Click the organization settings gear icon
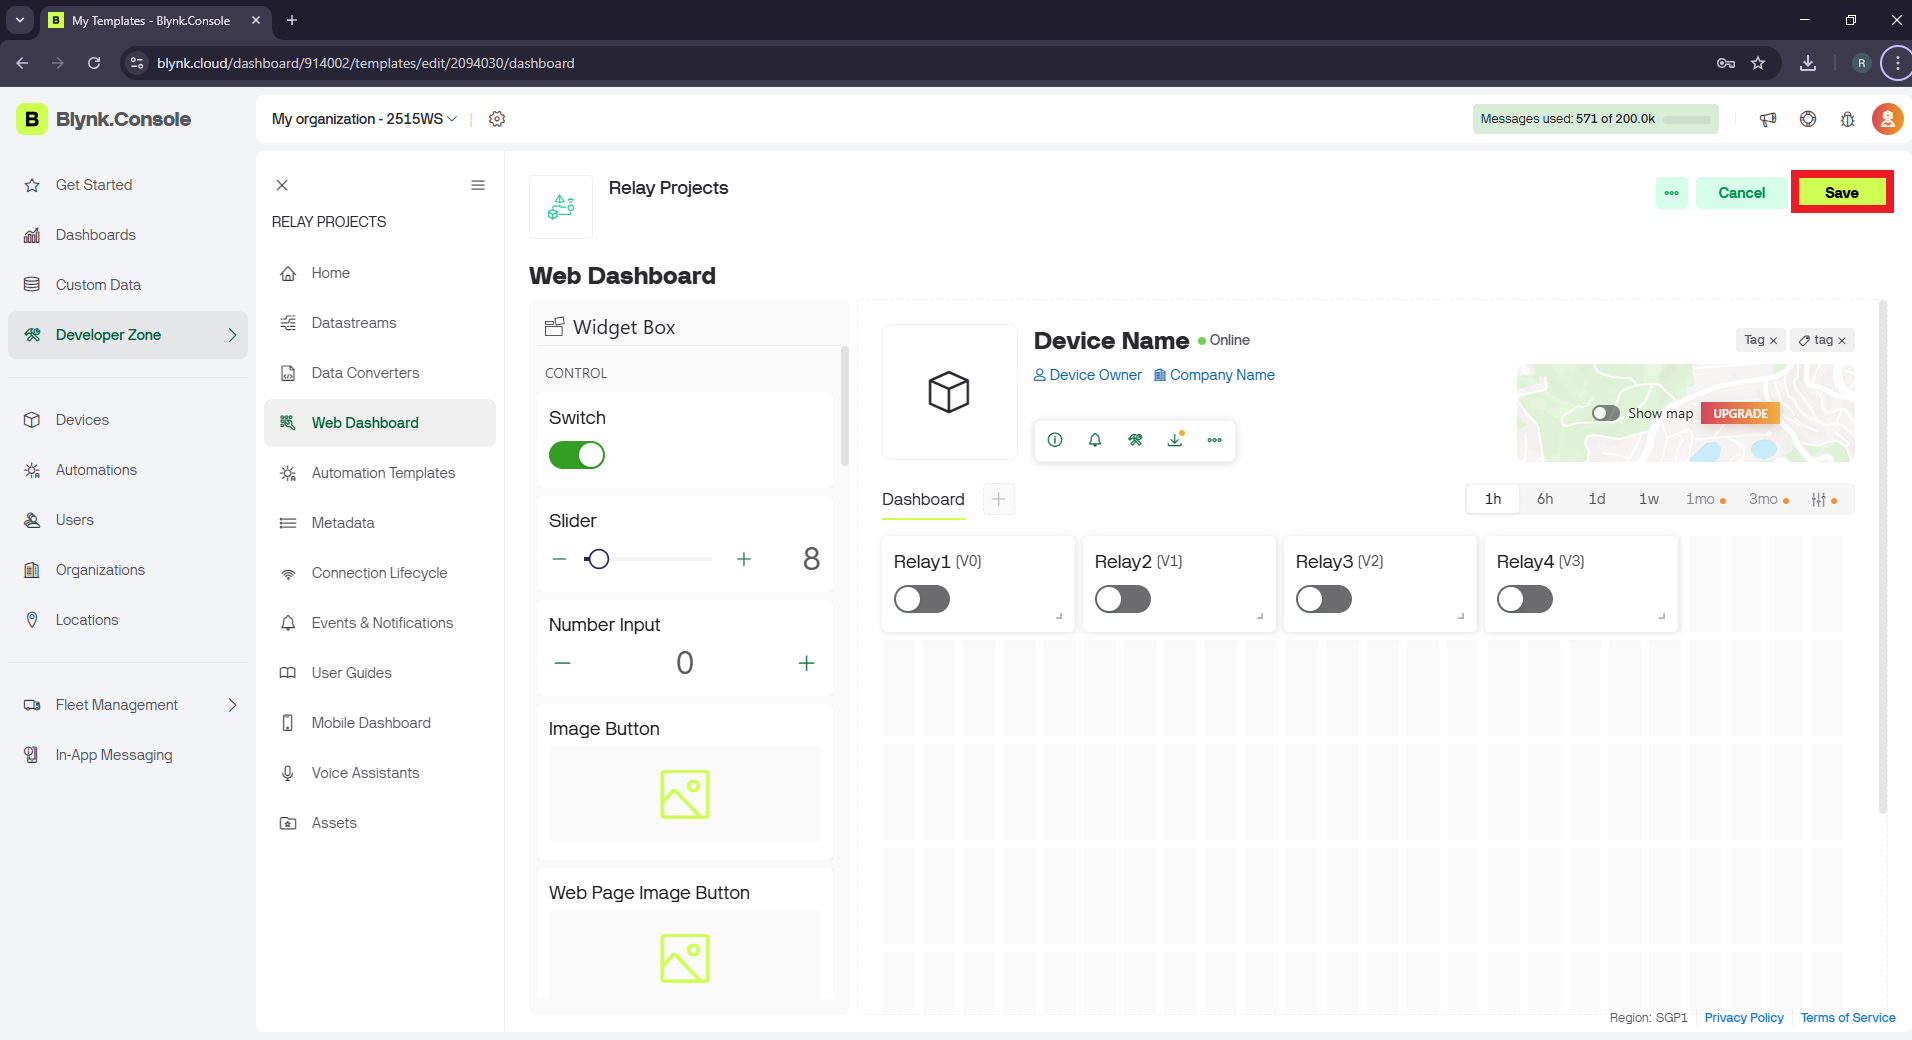1912x1040 pixels. [x=497, y=119]
